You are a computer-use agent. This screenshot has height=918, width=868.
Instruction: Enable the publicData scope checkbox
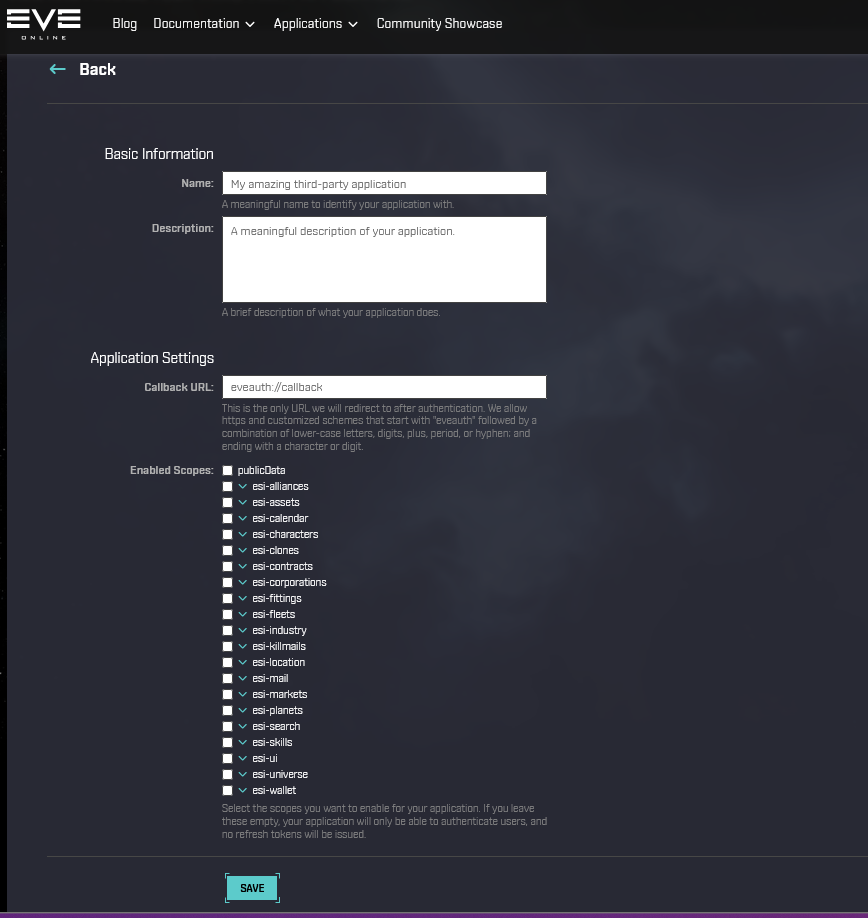228,471
